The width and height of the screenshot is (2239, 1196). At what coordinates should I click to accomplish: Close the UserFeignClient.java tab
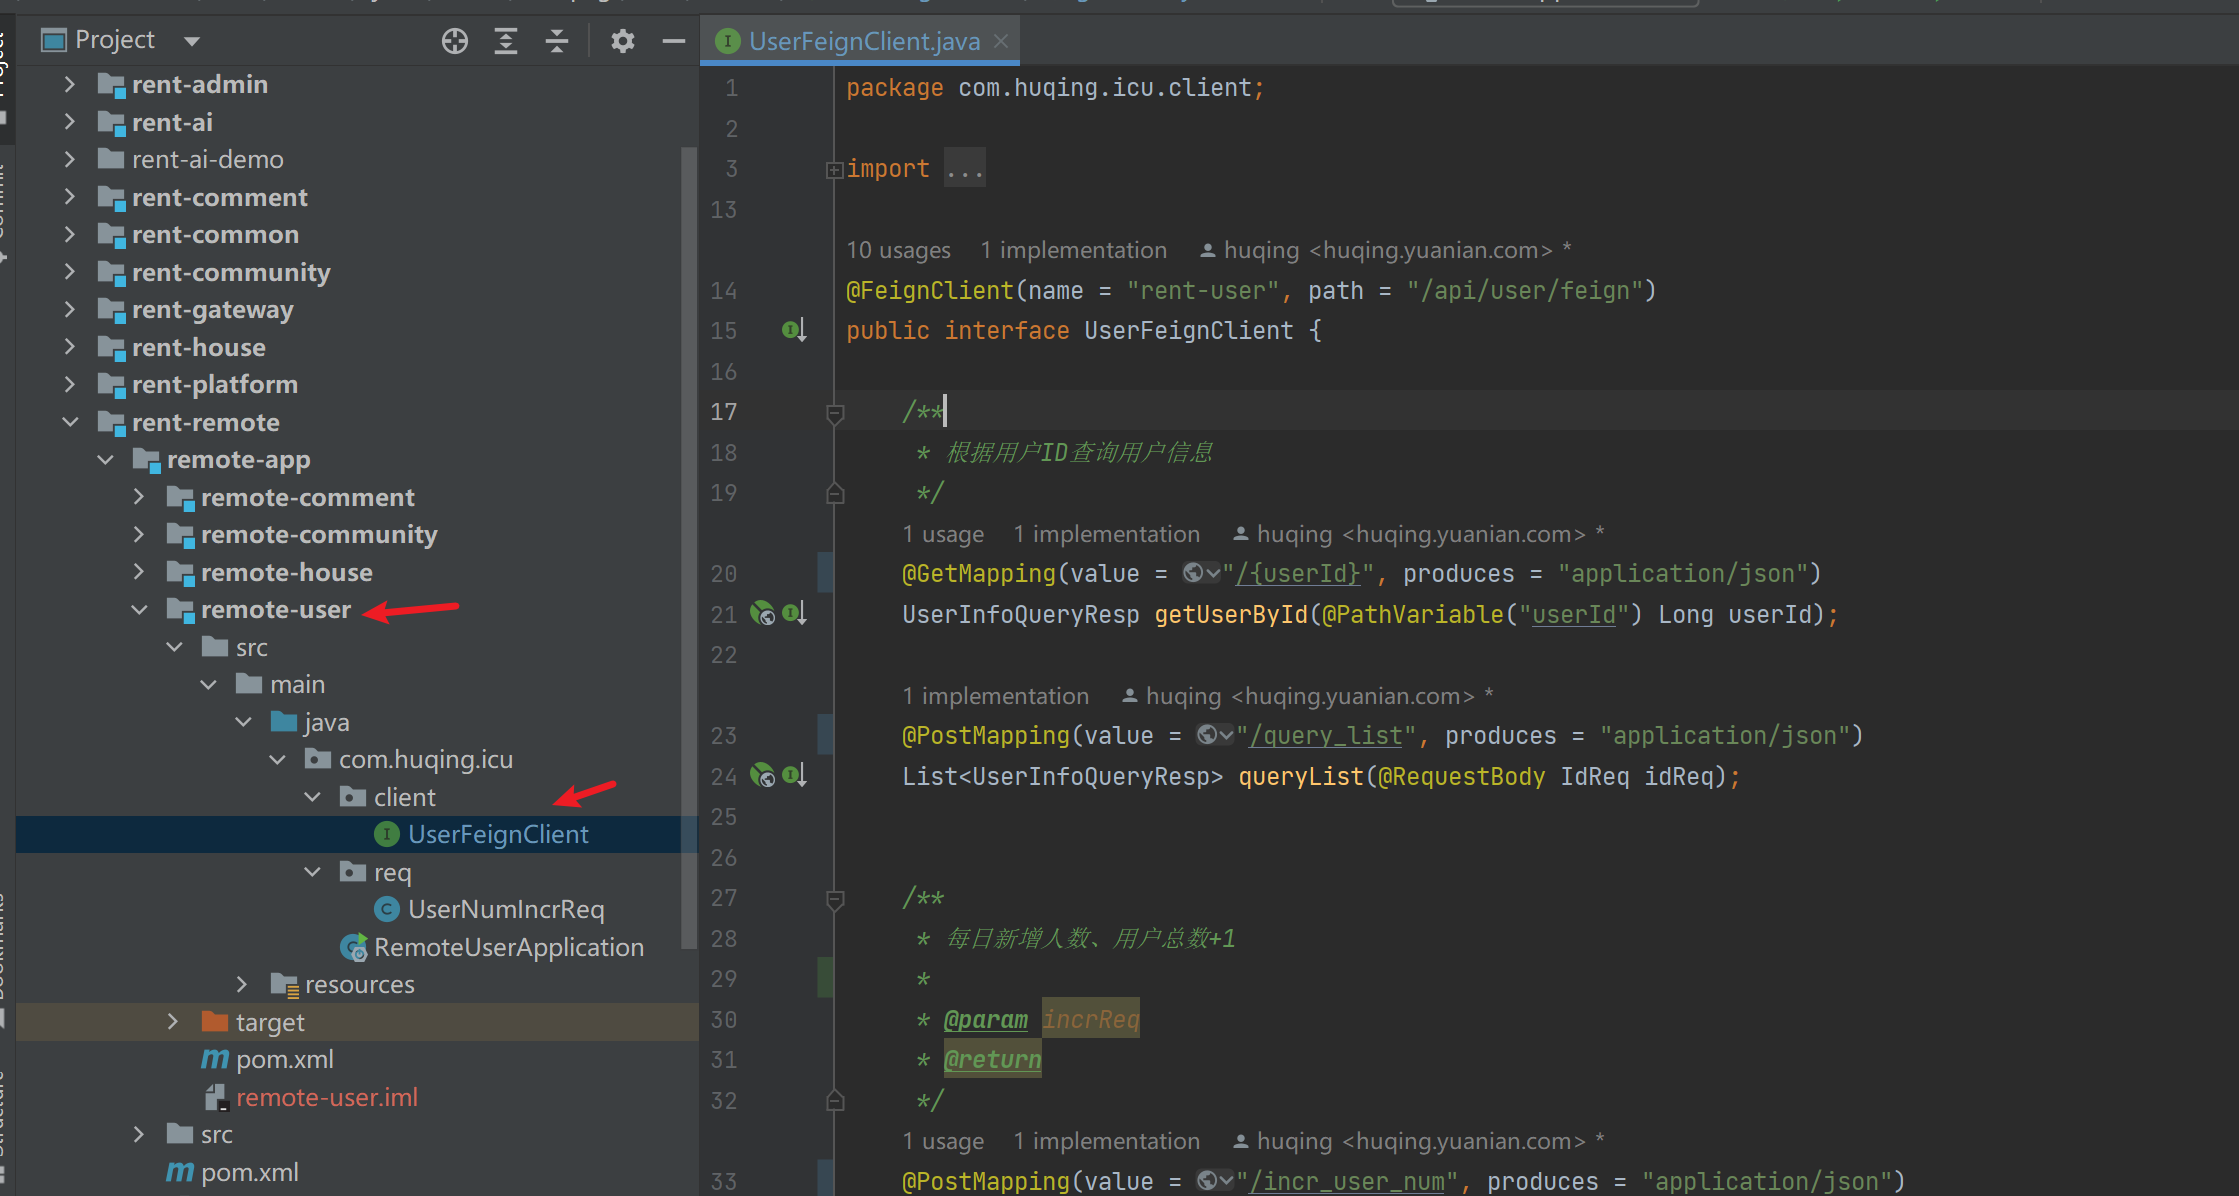pyautogui.click(x=1001, y=41)
